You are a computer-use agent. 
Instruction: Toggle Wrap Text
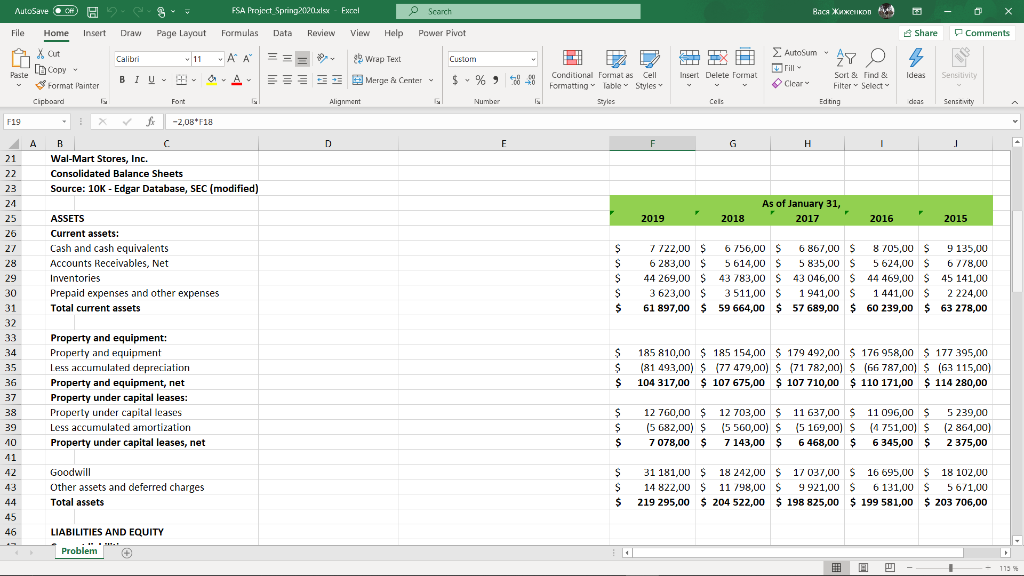pos(377,59)
